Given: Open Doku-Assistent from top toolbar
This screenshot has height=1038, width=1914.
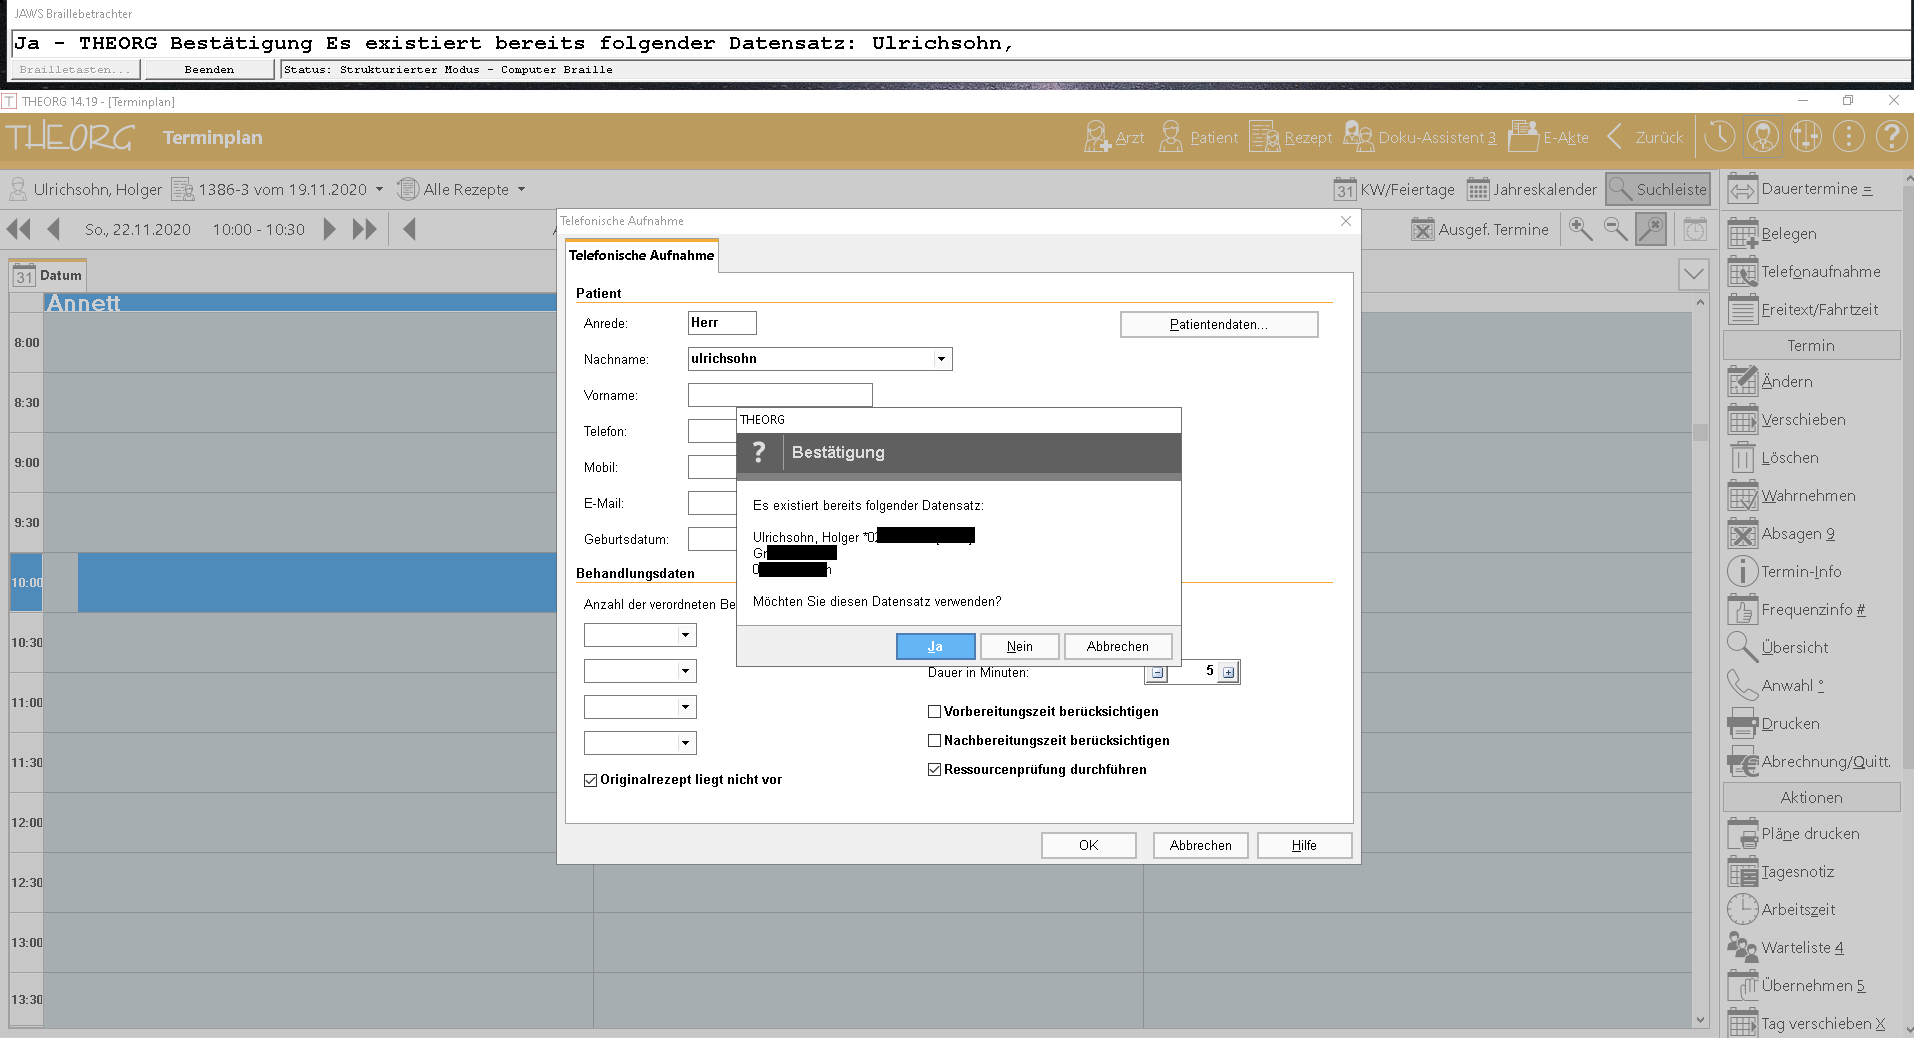Looking at the screenshot, I should (x=1358, y=137).
